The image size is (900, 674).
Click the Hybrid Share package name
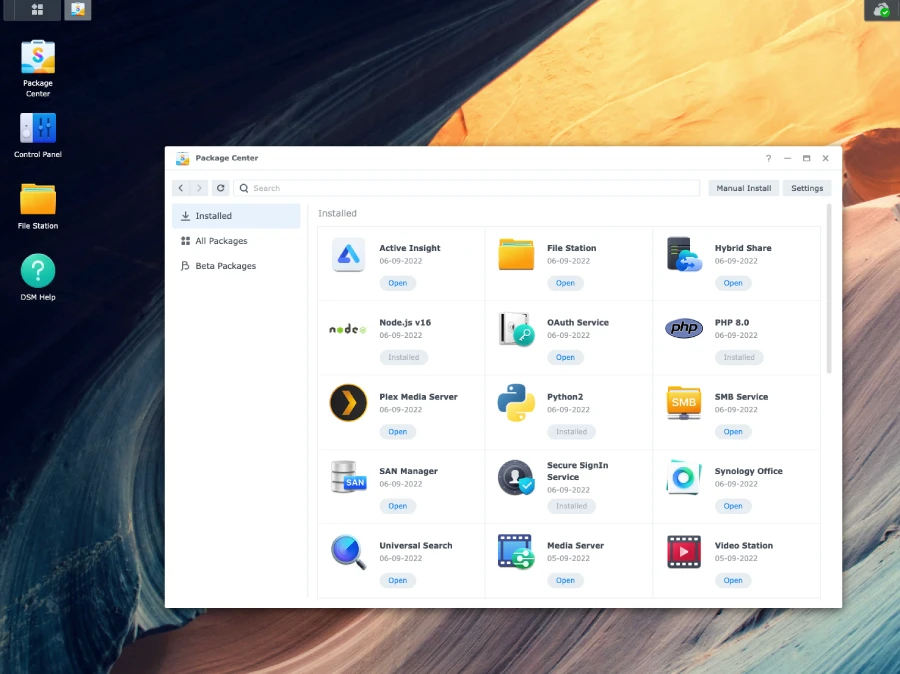coord(743,248)
